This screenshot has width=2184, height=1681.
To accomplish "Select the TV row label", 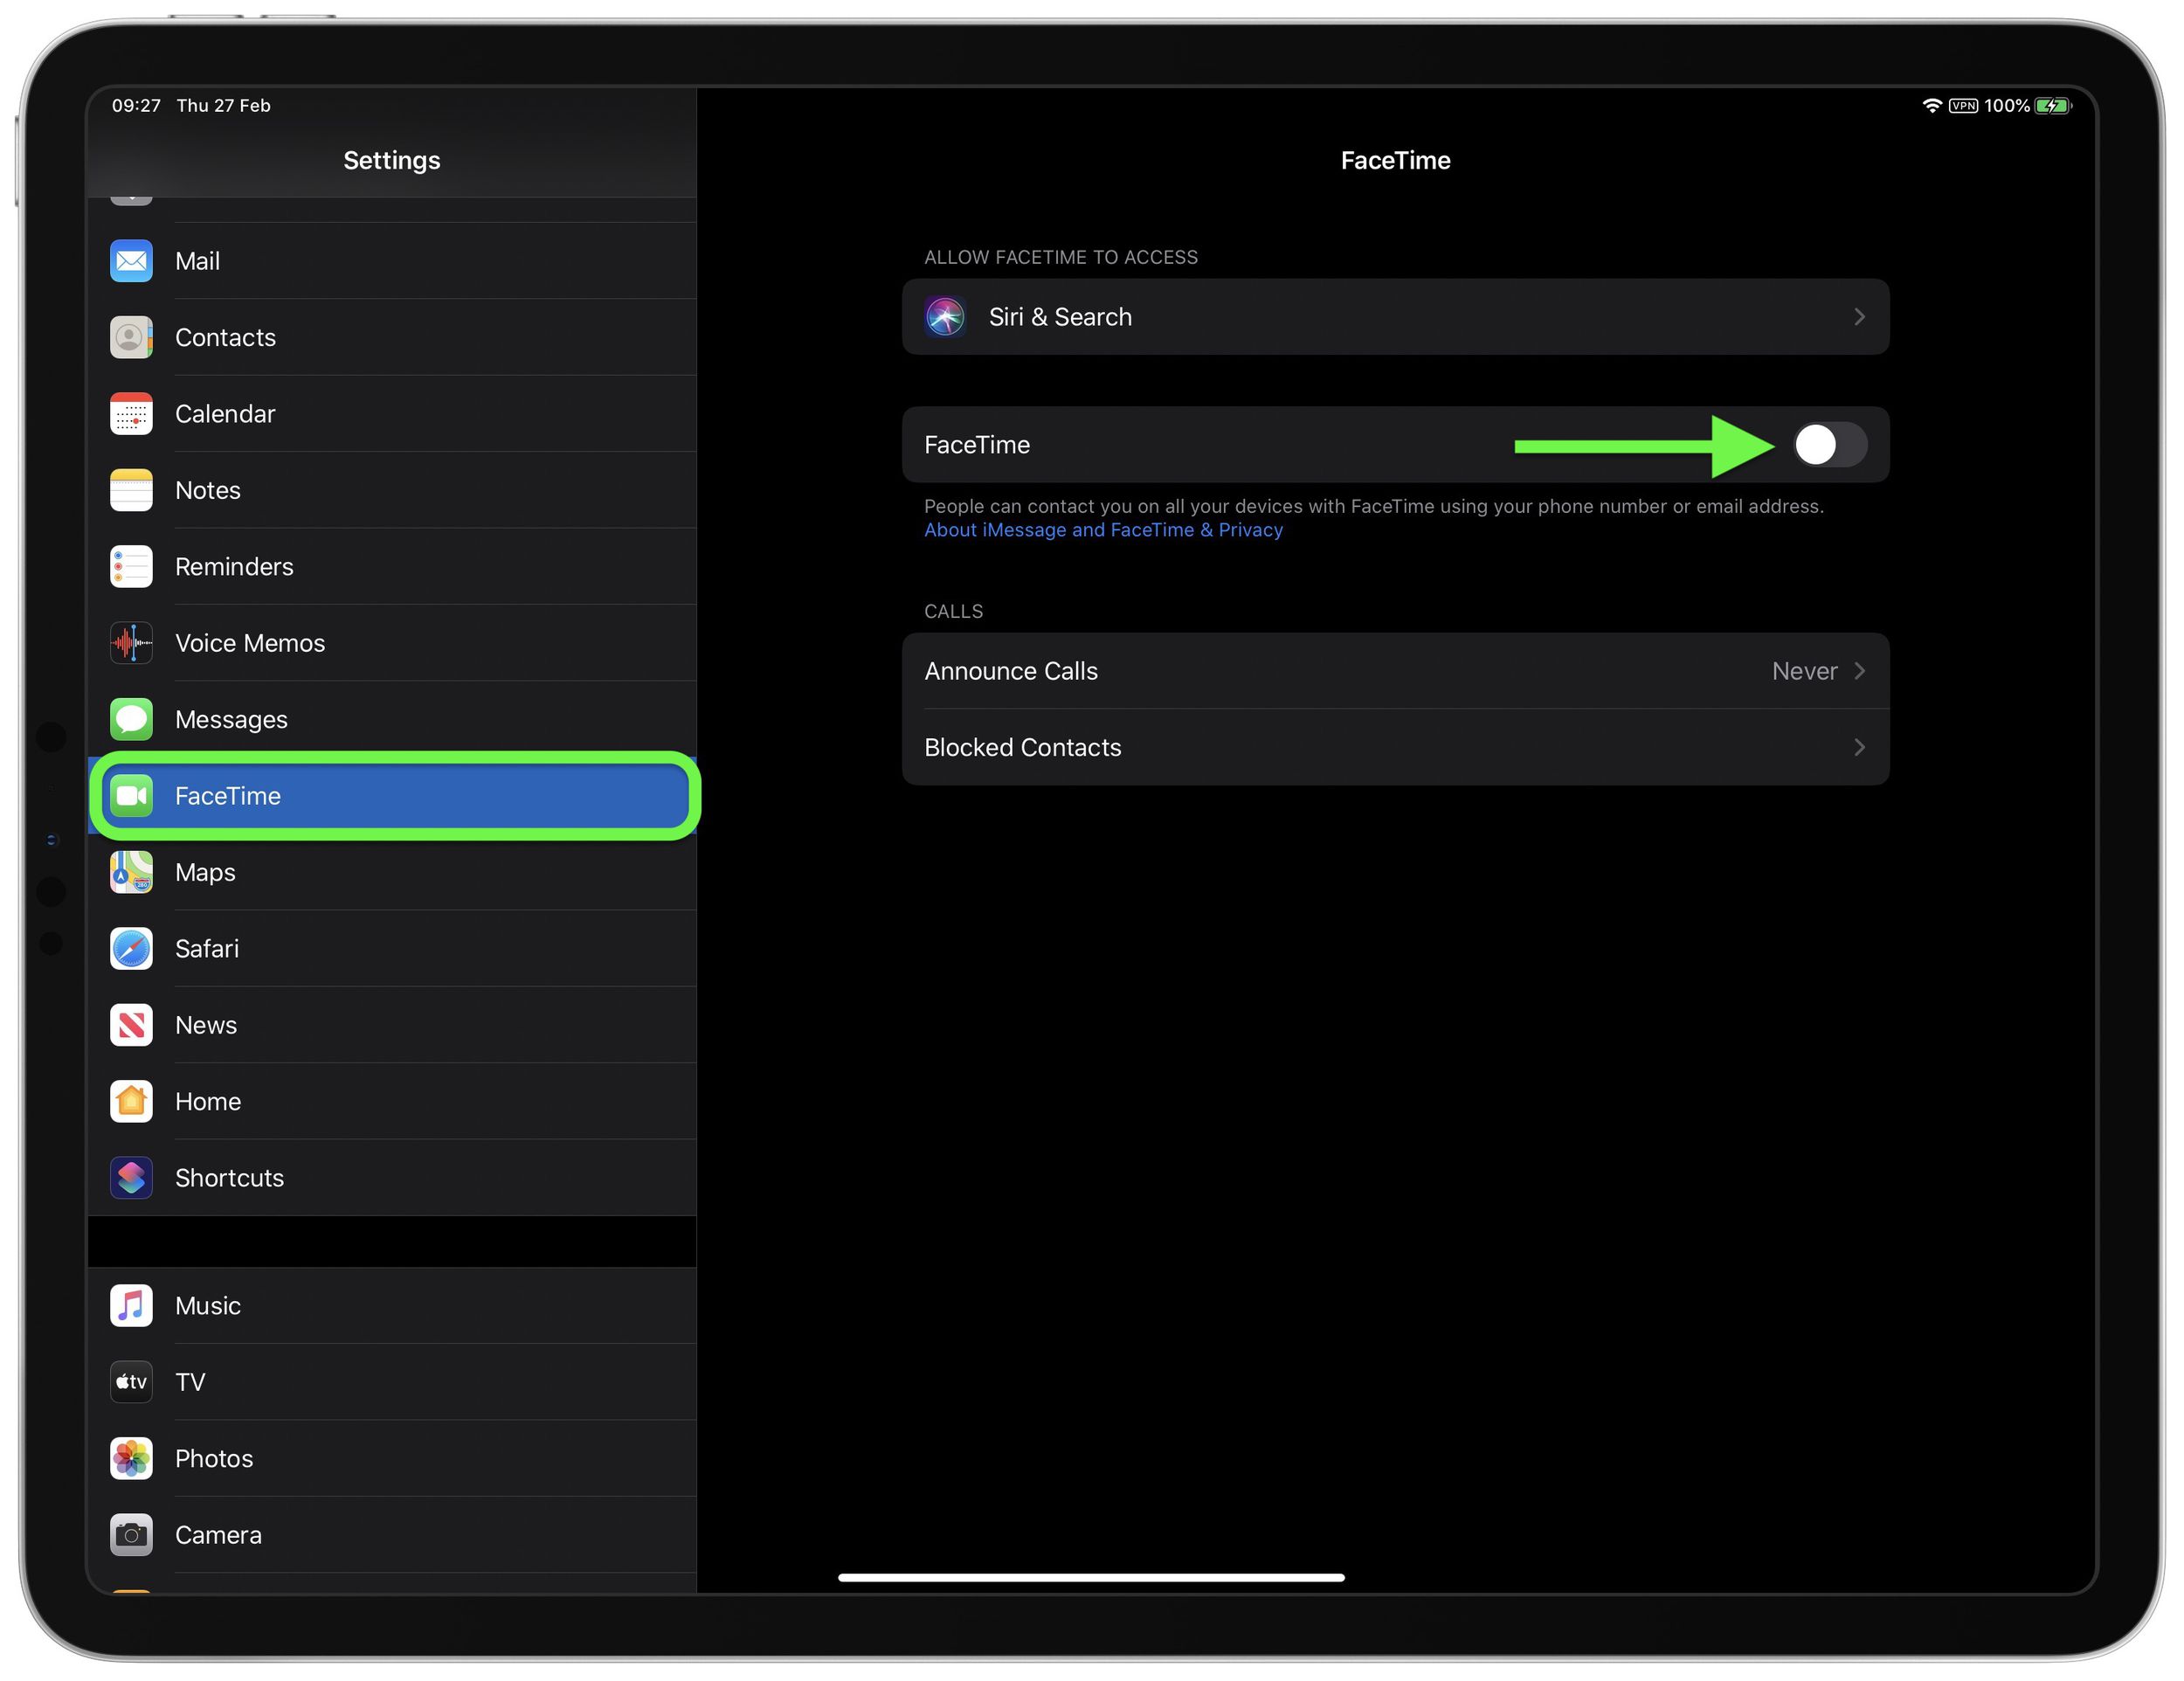I will click(190, 1382).
